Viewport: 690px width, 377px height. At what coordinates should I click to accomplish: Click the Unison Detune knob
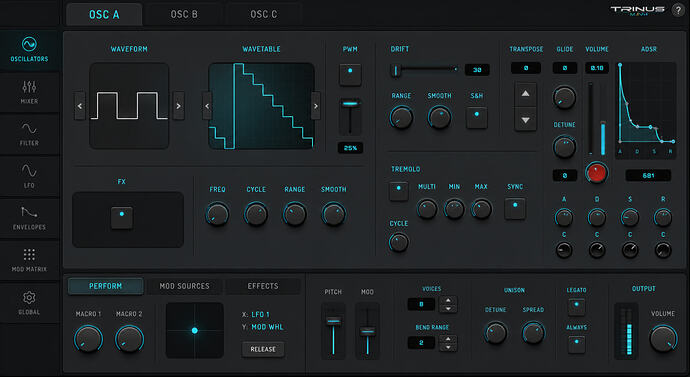point(495,333)
